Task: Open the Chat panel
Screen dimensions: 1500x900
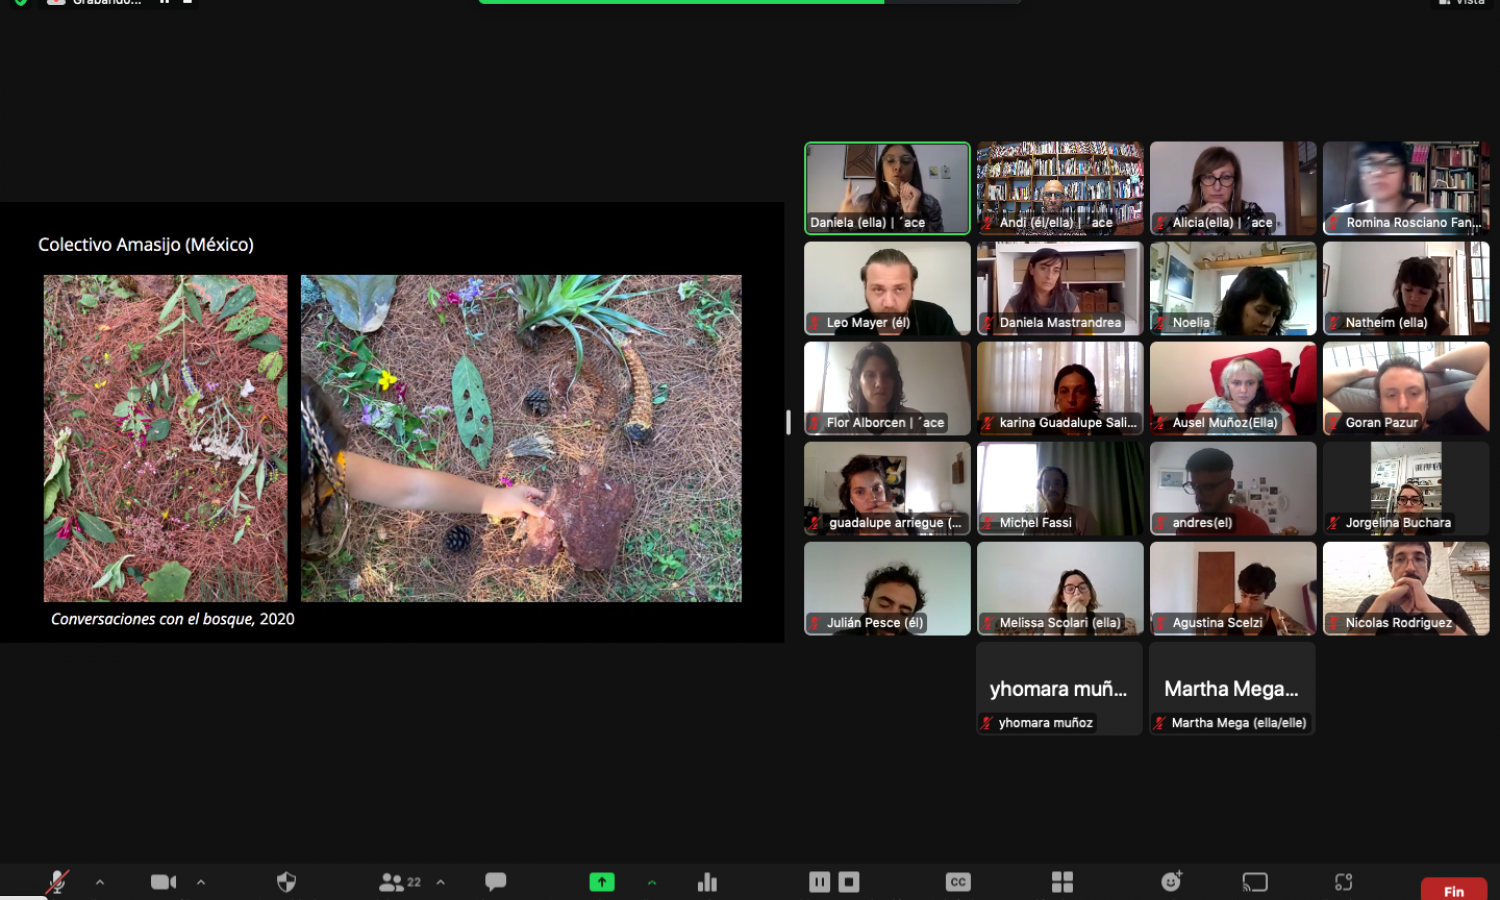Action: (x=495, y=881)
